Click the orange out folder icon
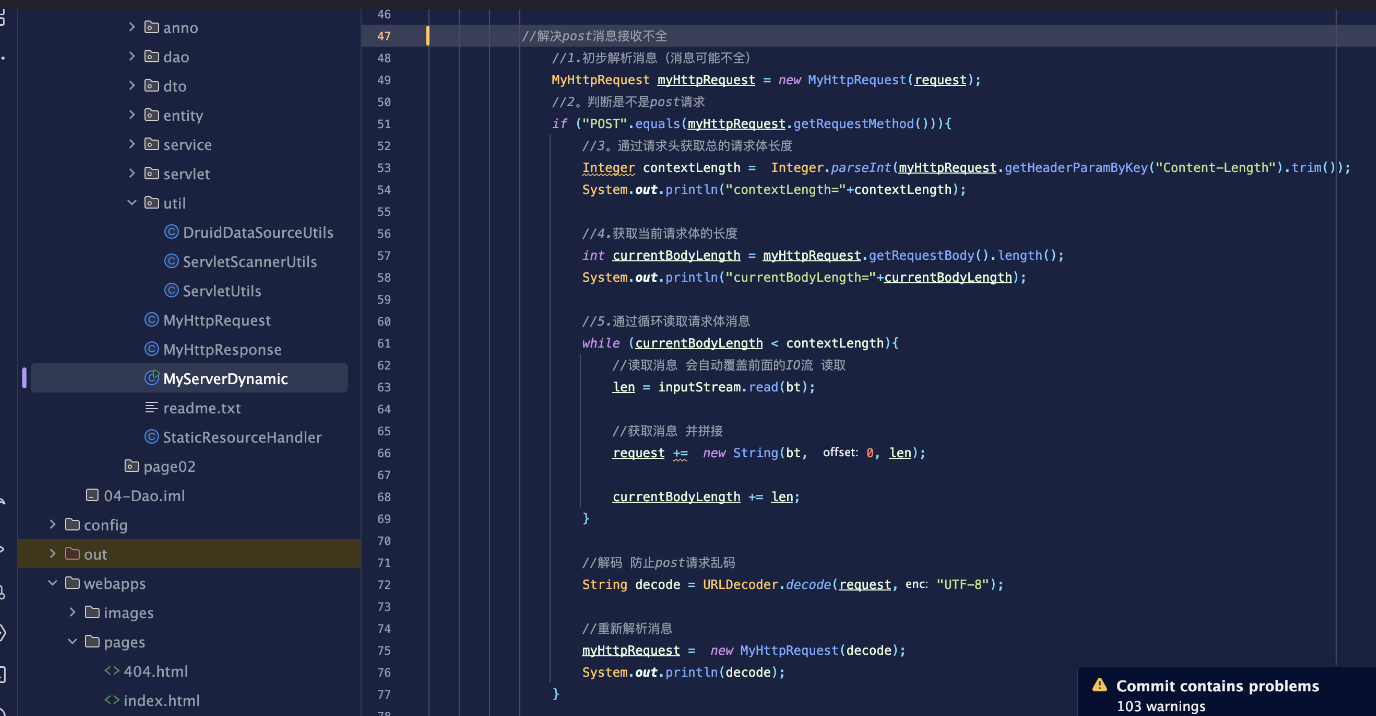The height and width of the screenshot is (716, 1376). pyautogui.click(x=72, y=554)
